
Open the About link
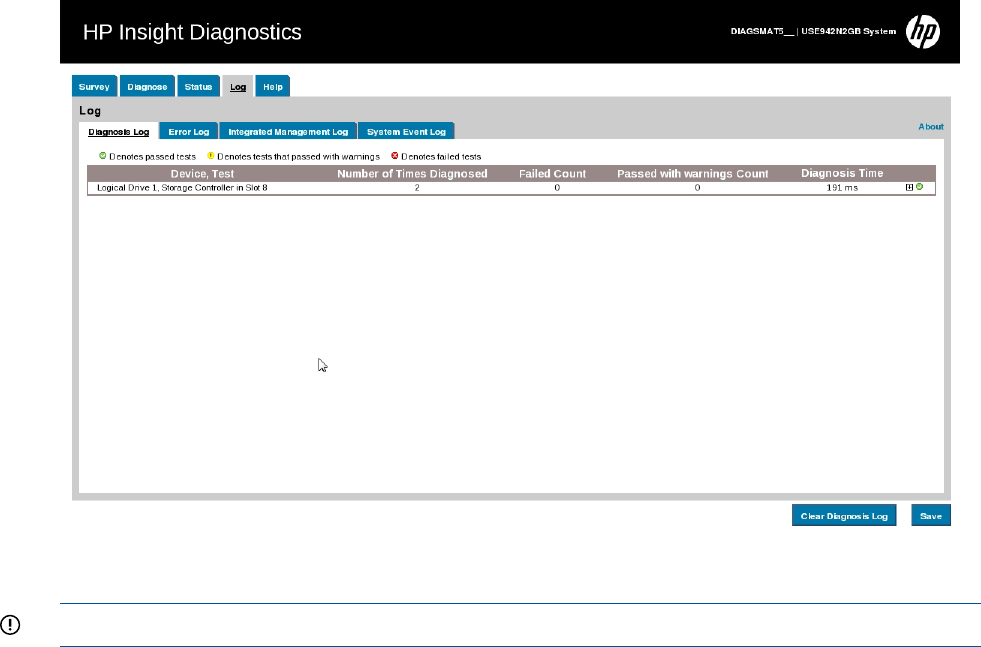930,127
